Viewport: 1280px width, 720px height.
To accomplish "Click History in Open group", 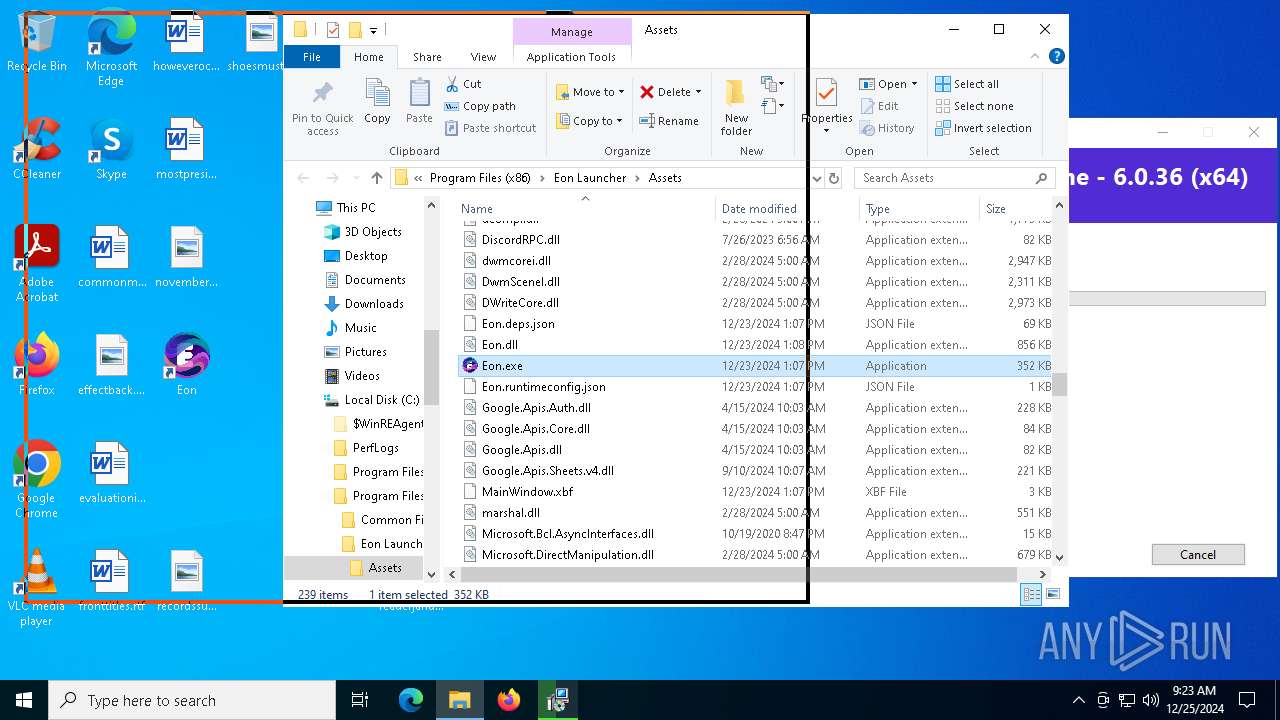I will click(887, 128).
